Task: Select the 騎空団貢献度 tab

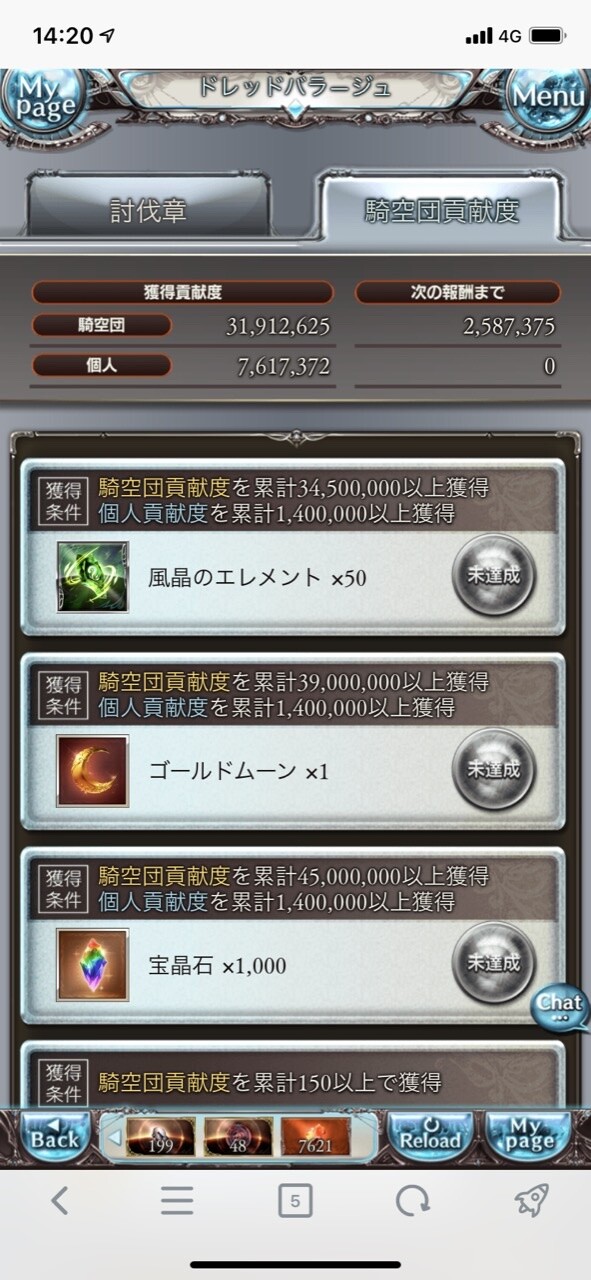Action: coord(440,208)
